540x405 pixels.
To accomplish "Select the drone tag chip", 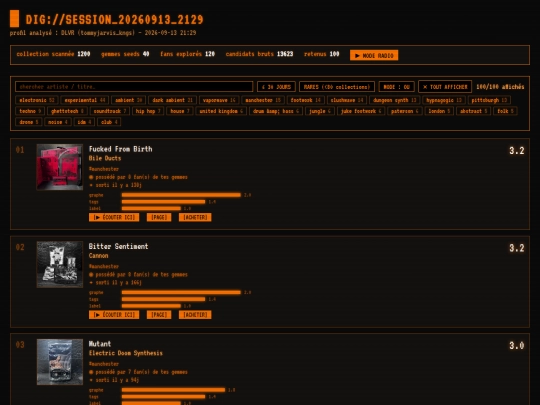I will point(29,122).
